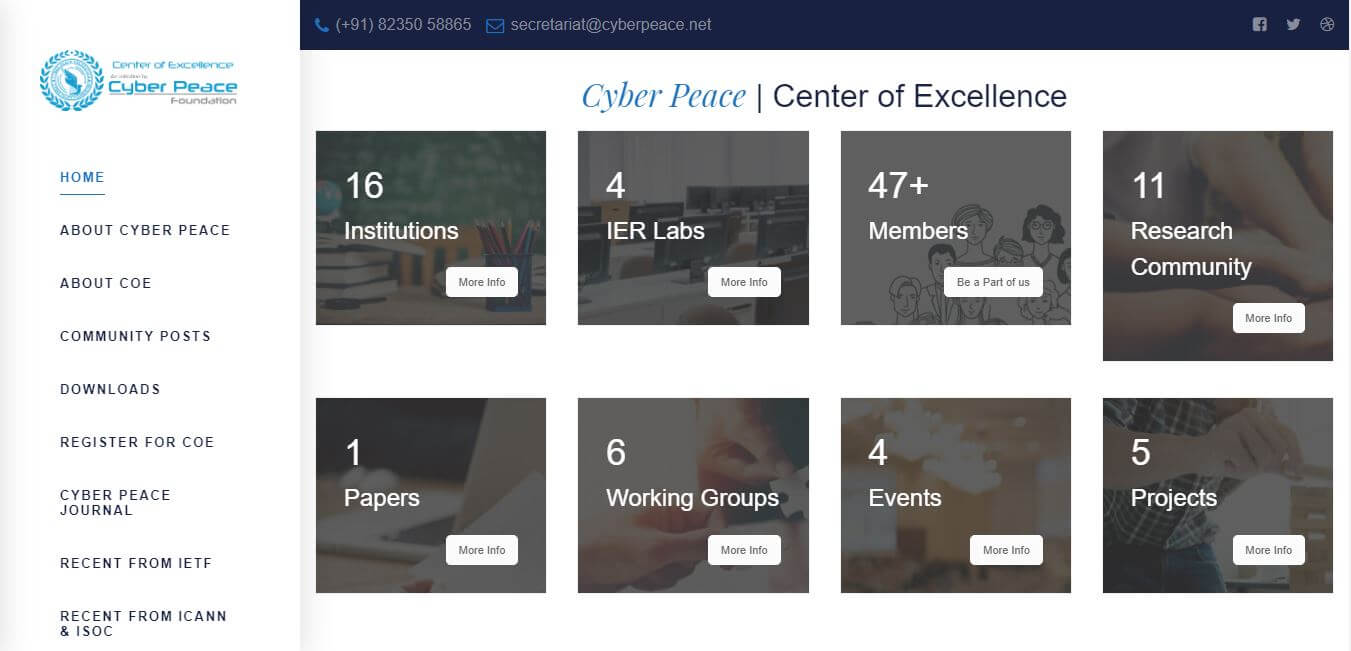The image size is (1351, 651).
Task: Select the Home menu item
Action: (x=82, y=177)
